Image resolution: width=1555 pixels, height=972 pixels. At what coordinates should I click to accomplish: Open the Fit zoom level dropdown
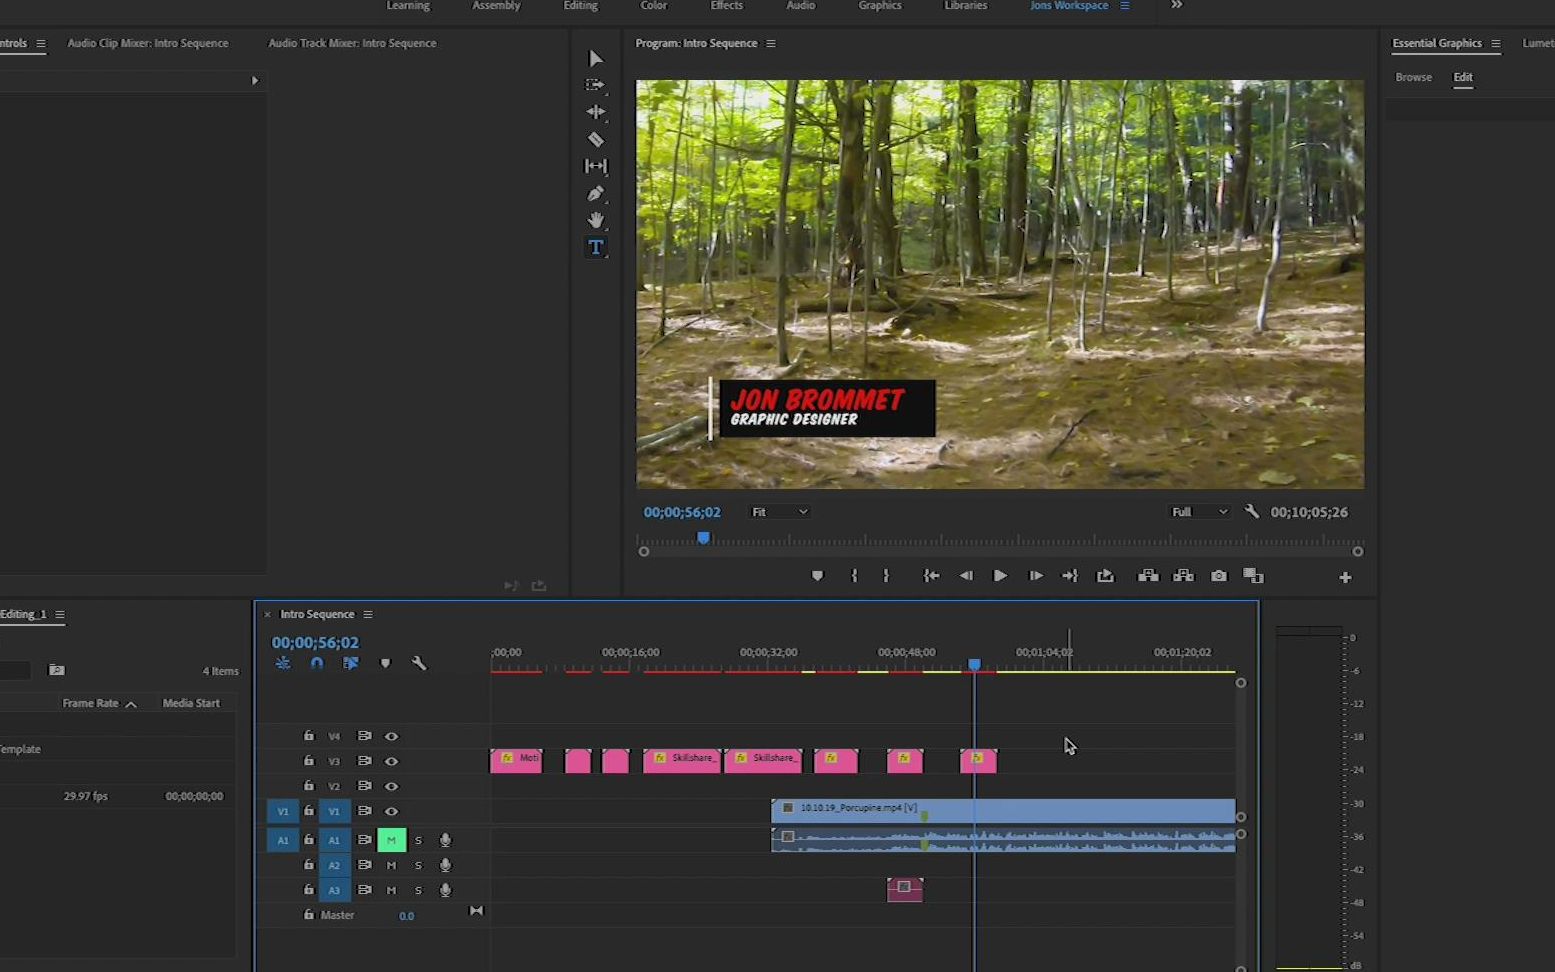[x=779, y=512]
